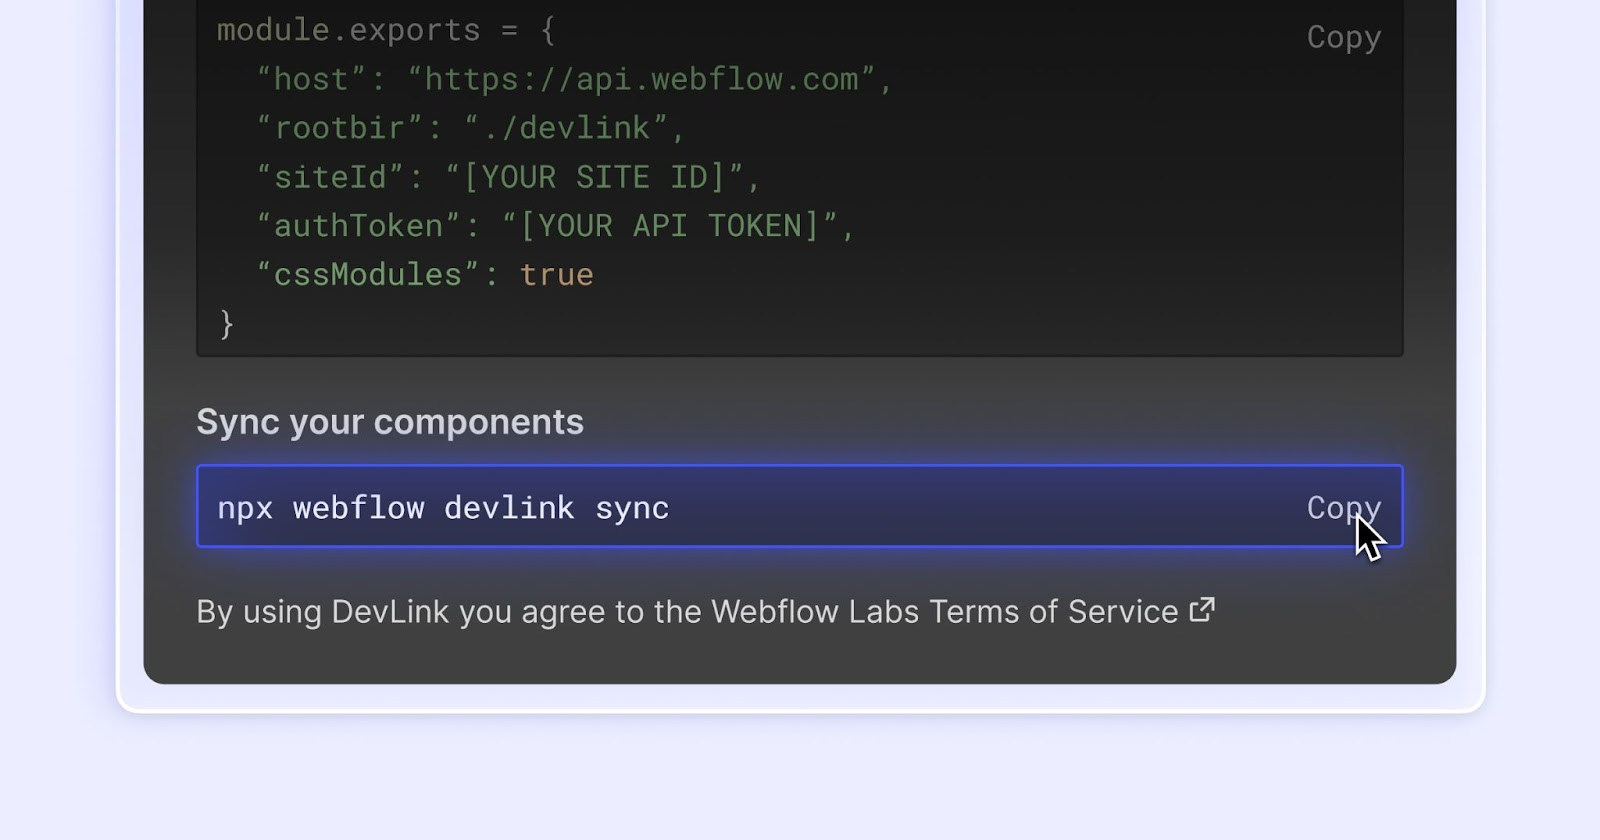Image resolution: width=1600 pixels, height=840 pixels.
Task: Click the closing brace of the config block
Action: (227, 323)
